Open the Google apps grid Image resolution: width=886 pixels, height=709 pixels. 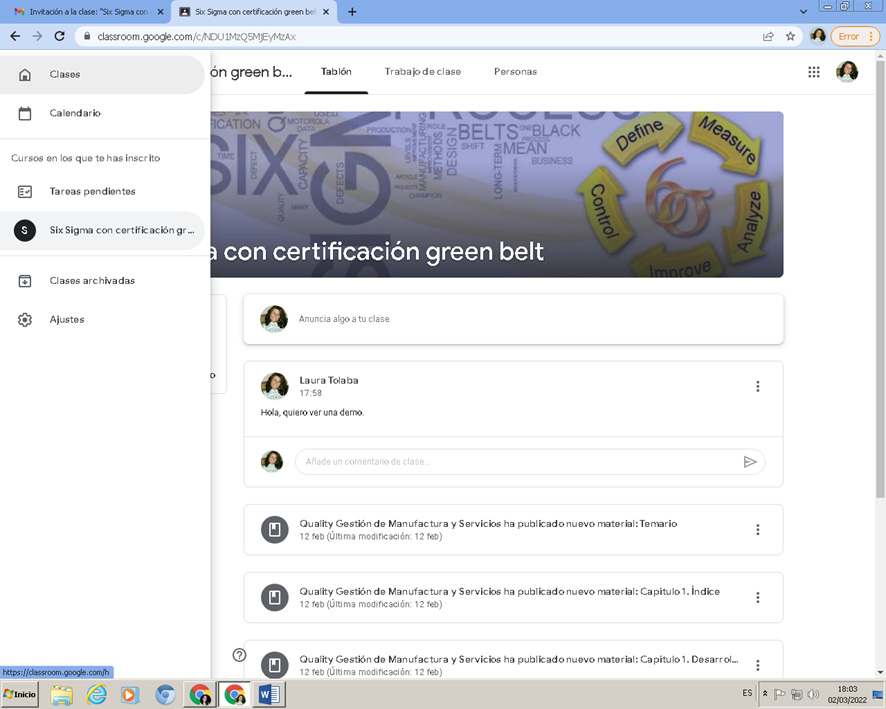pos(814,72)
